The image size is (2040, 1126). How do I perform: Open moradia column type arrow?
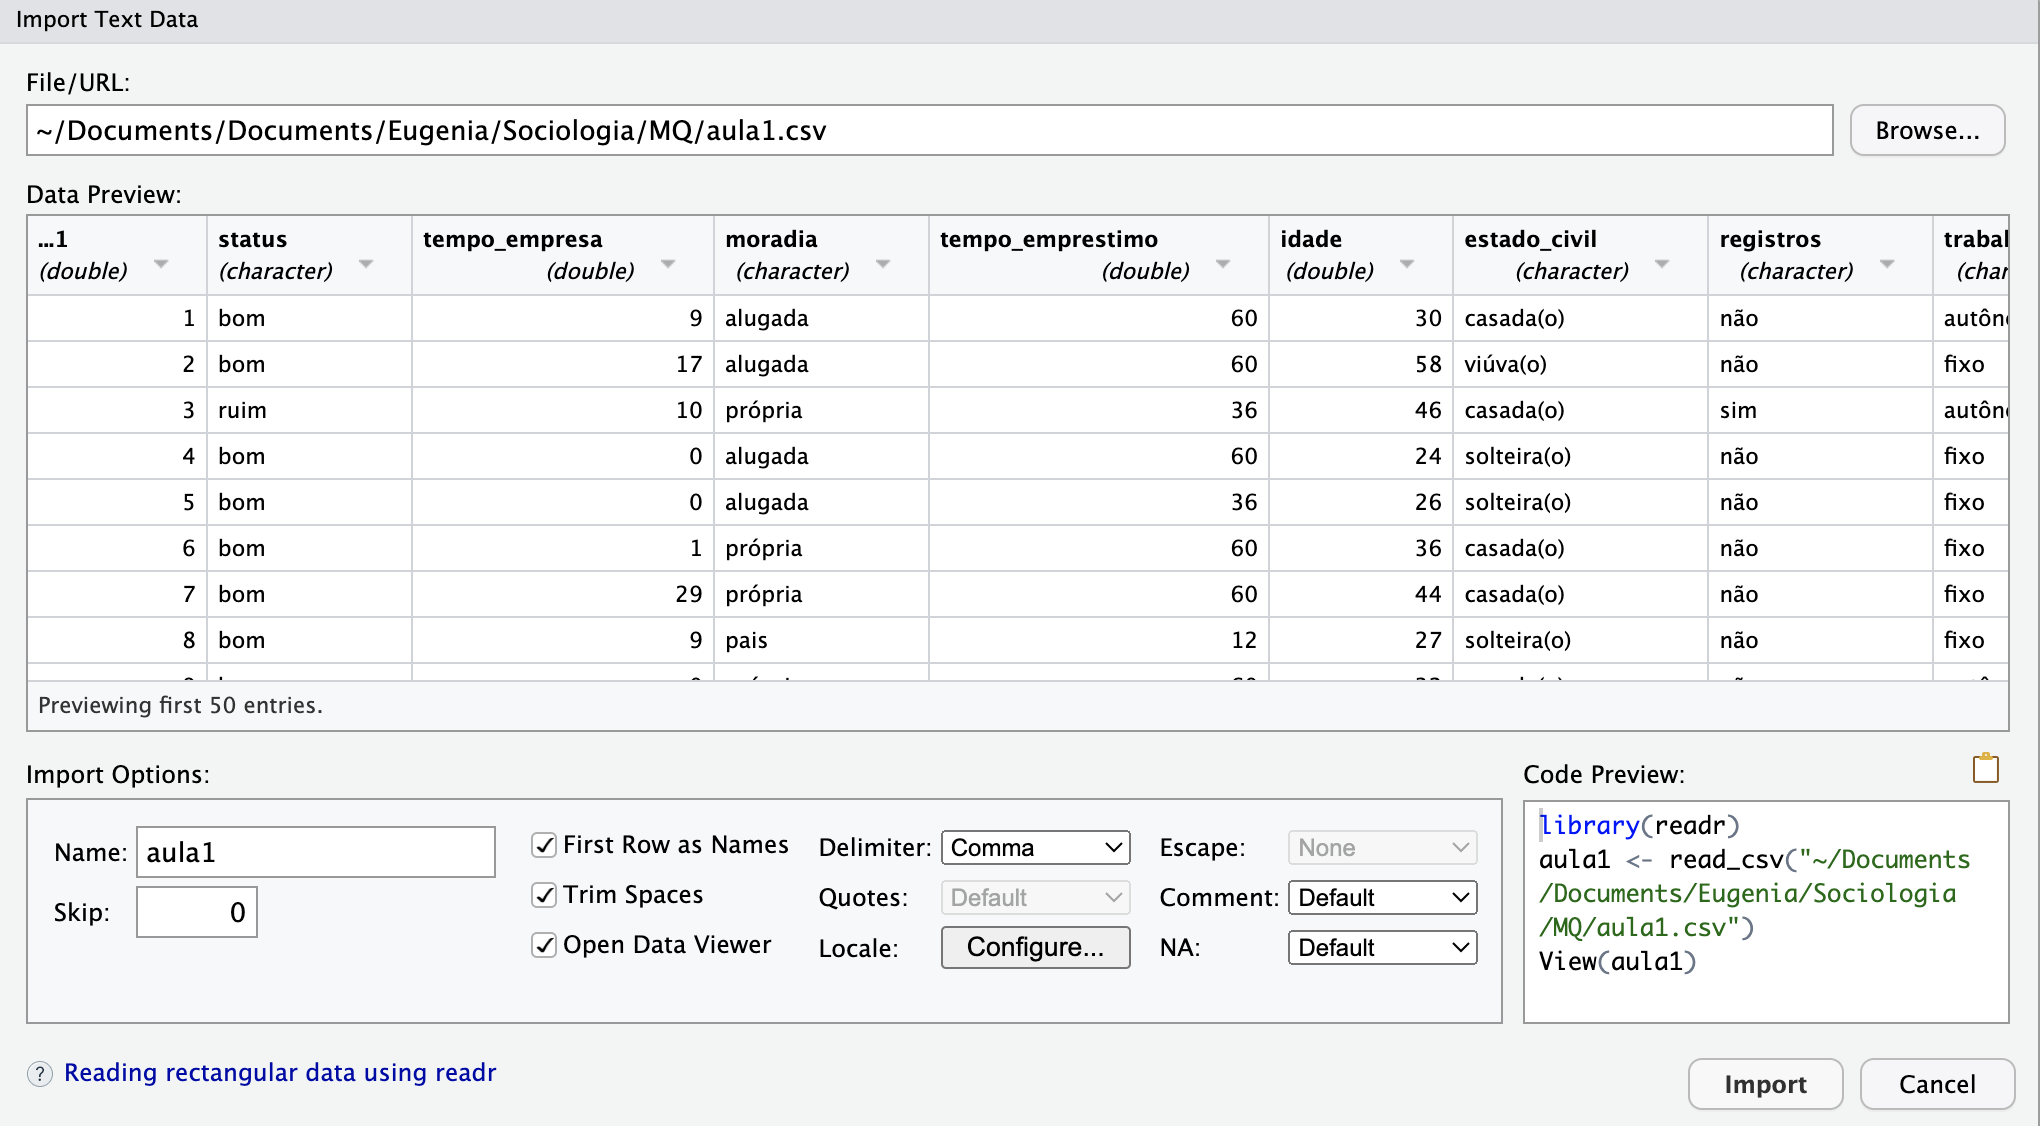883,264
